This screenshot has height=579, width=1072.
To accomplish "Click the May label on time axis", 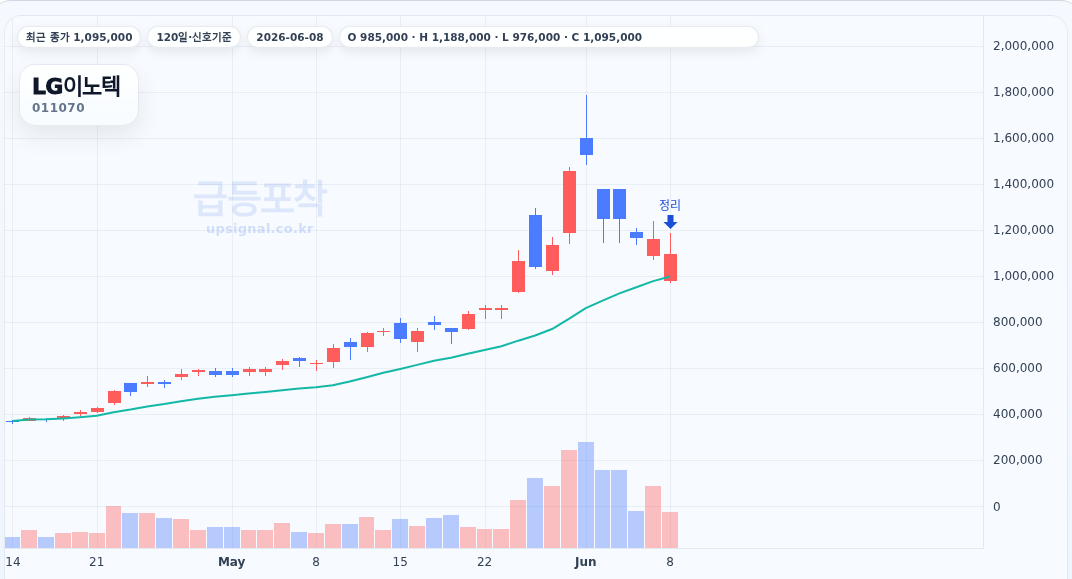I will (231, 562).
